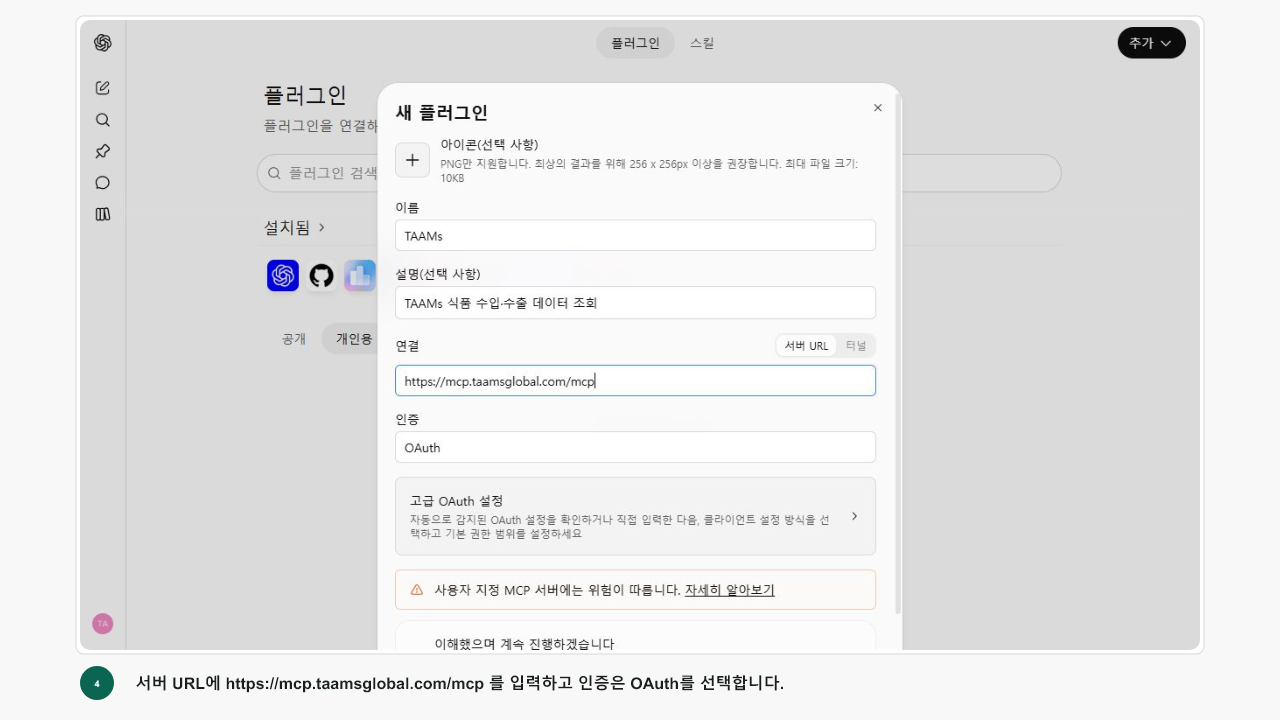Open the 자세히 알아보기 link

pos(730,590)
